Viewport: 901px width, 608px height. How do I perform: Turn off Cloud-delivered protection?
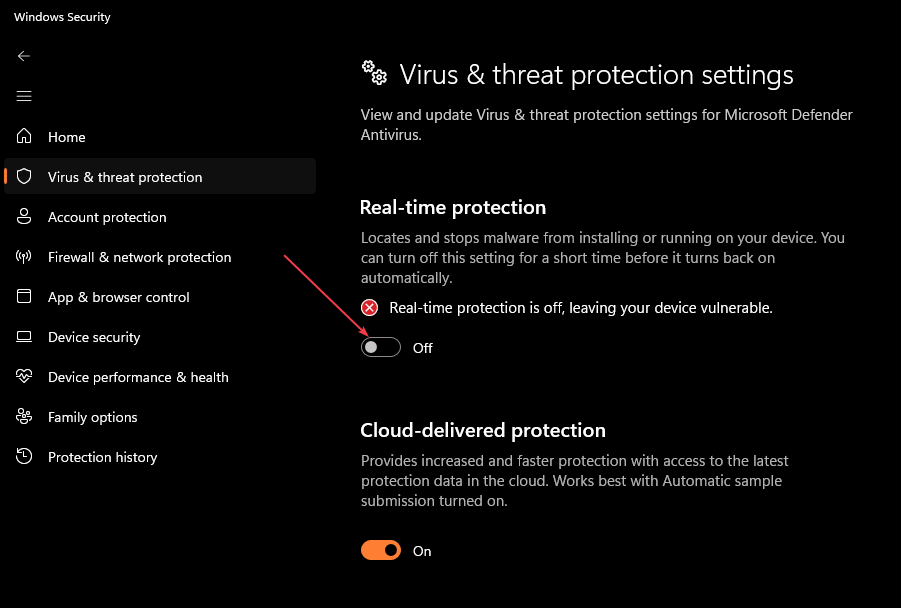point(380,550)
